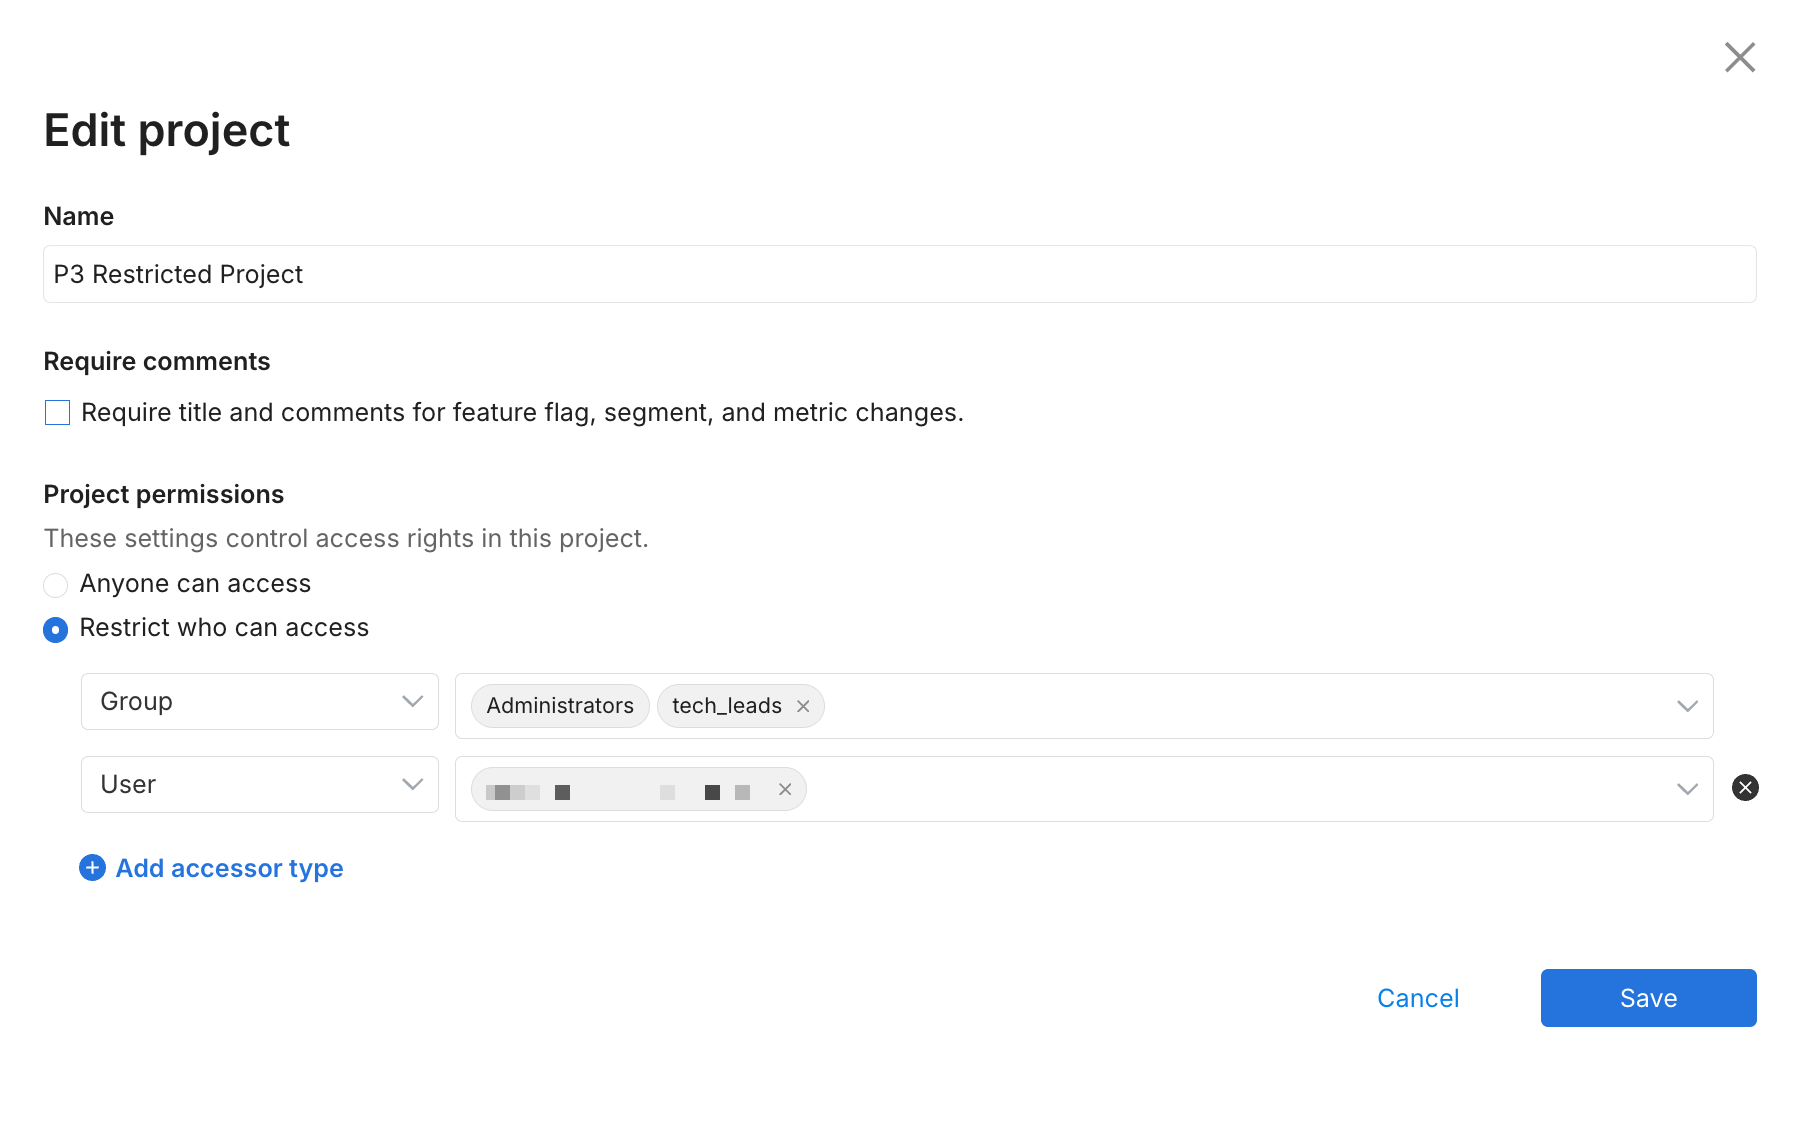Remove the tech_leads group tag

click(x=803, y=706)
